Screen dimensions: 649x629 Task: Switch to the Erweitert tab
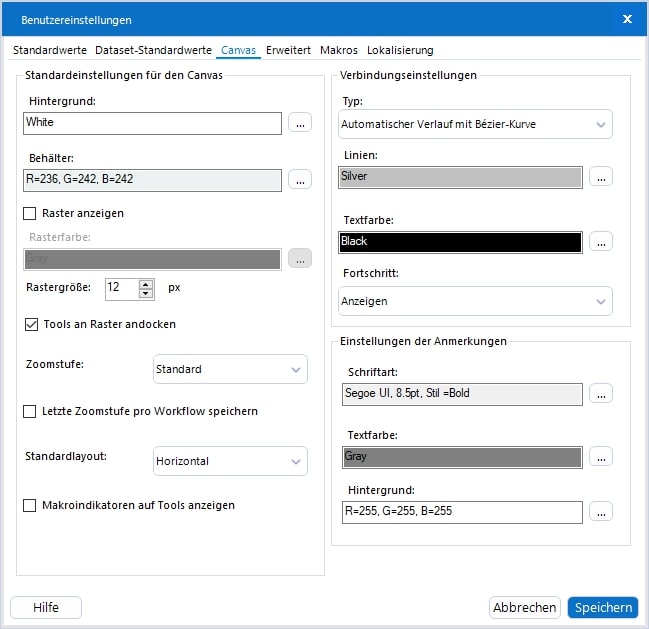tap(288, 50)
